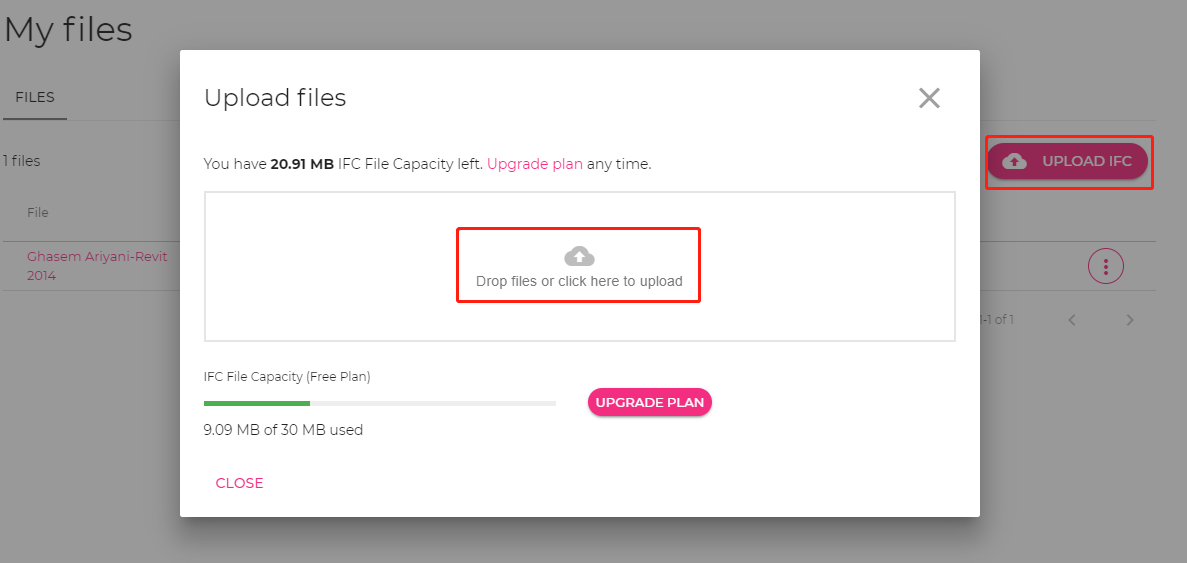1187x563 pixels.
Task: Close the Upload files dialog with X icon
Action: click(x=929, y=98)
